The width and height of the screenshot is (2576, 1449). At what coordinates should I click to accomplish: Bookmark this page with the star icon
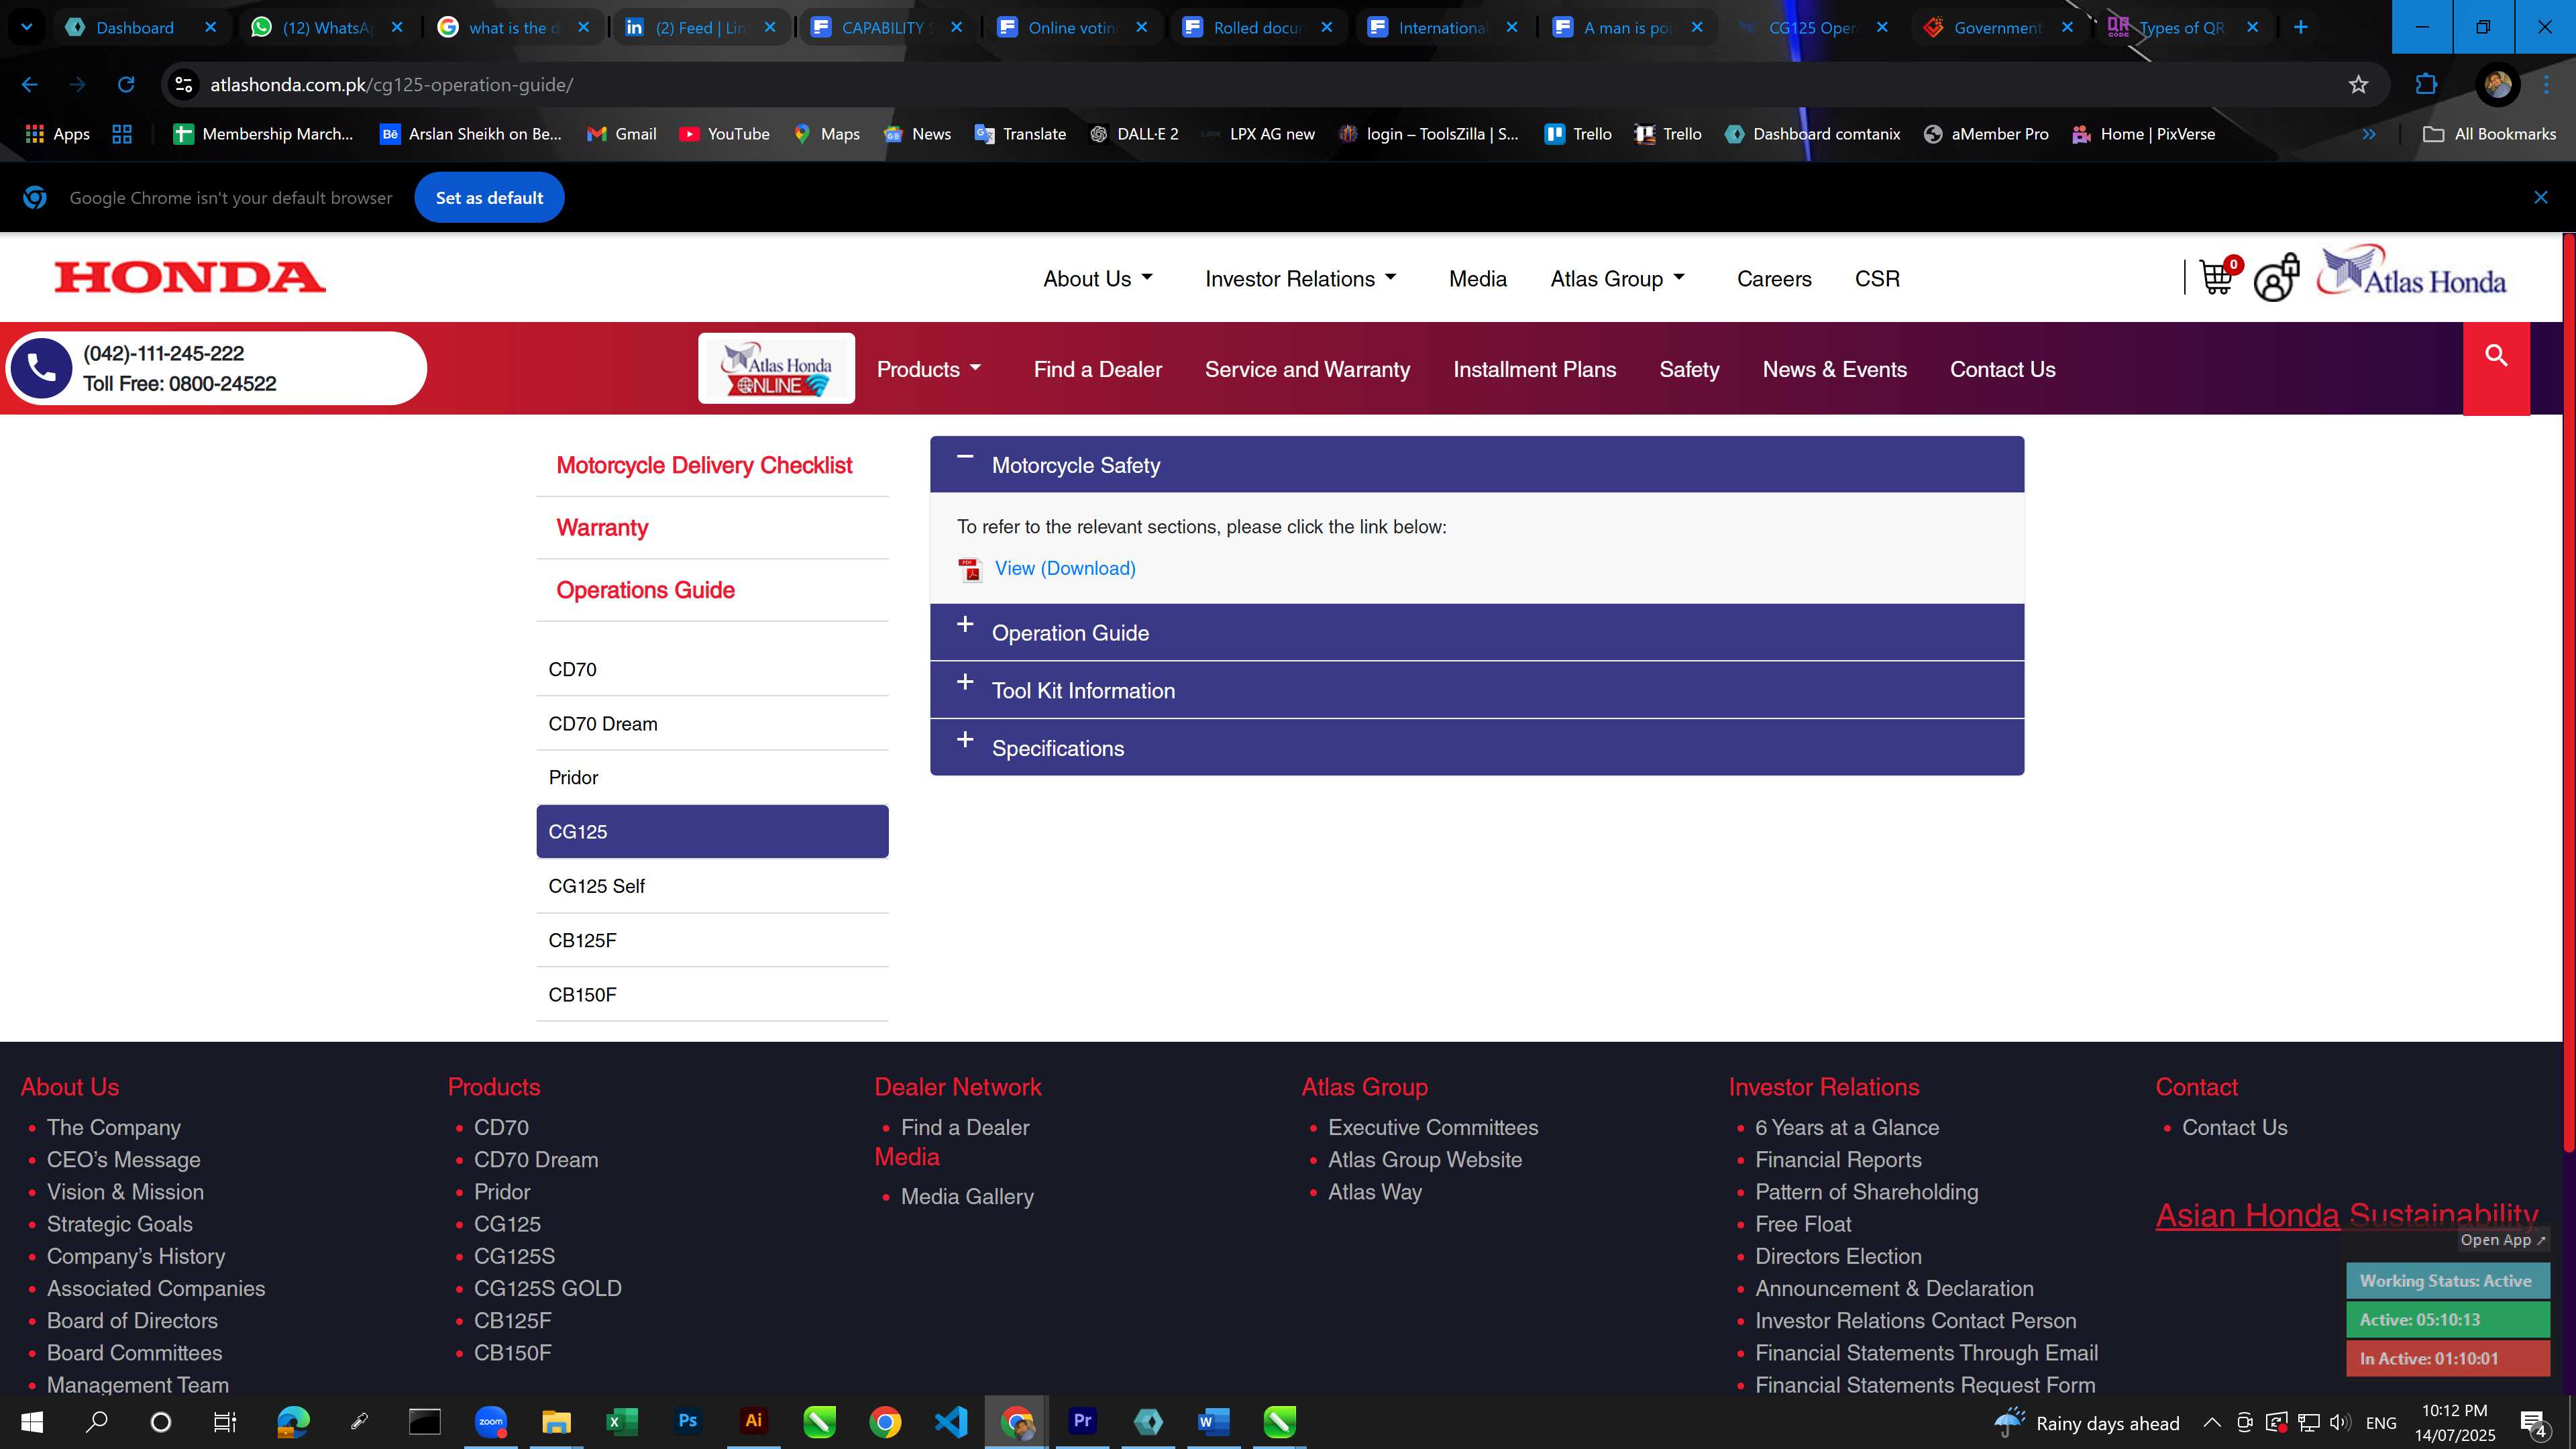click(2358, 85)
